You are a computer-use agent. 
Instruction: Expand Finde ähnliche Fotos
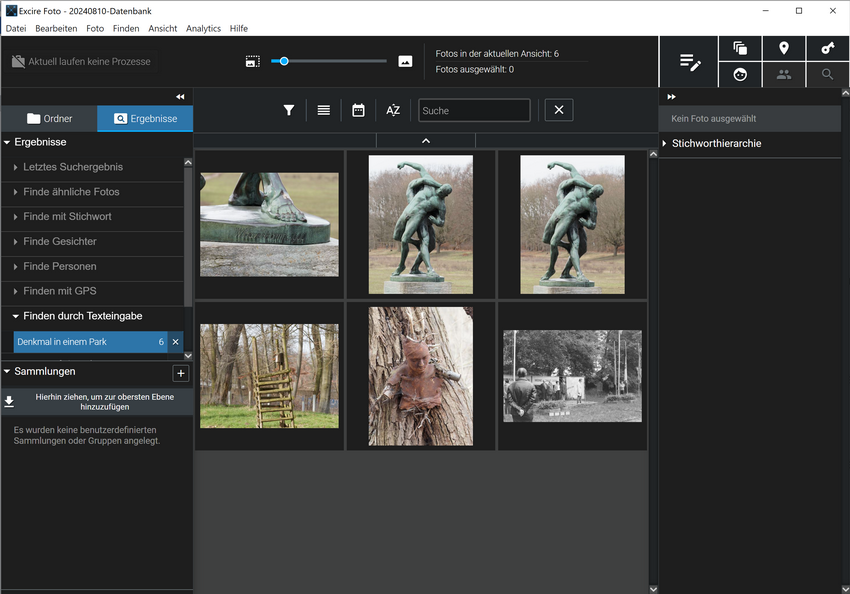click(71, 192)
